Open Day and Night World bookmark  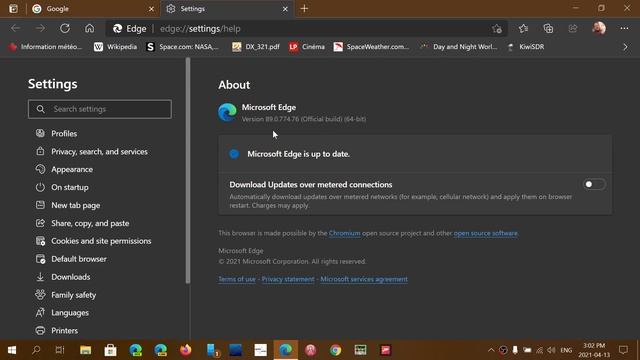coord(459,47)
